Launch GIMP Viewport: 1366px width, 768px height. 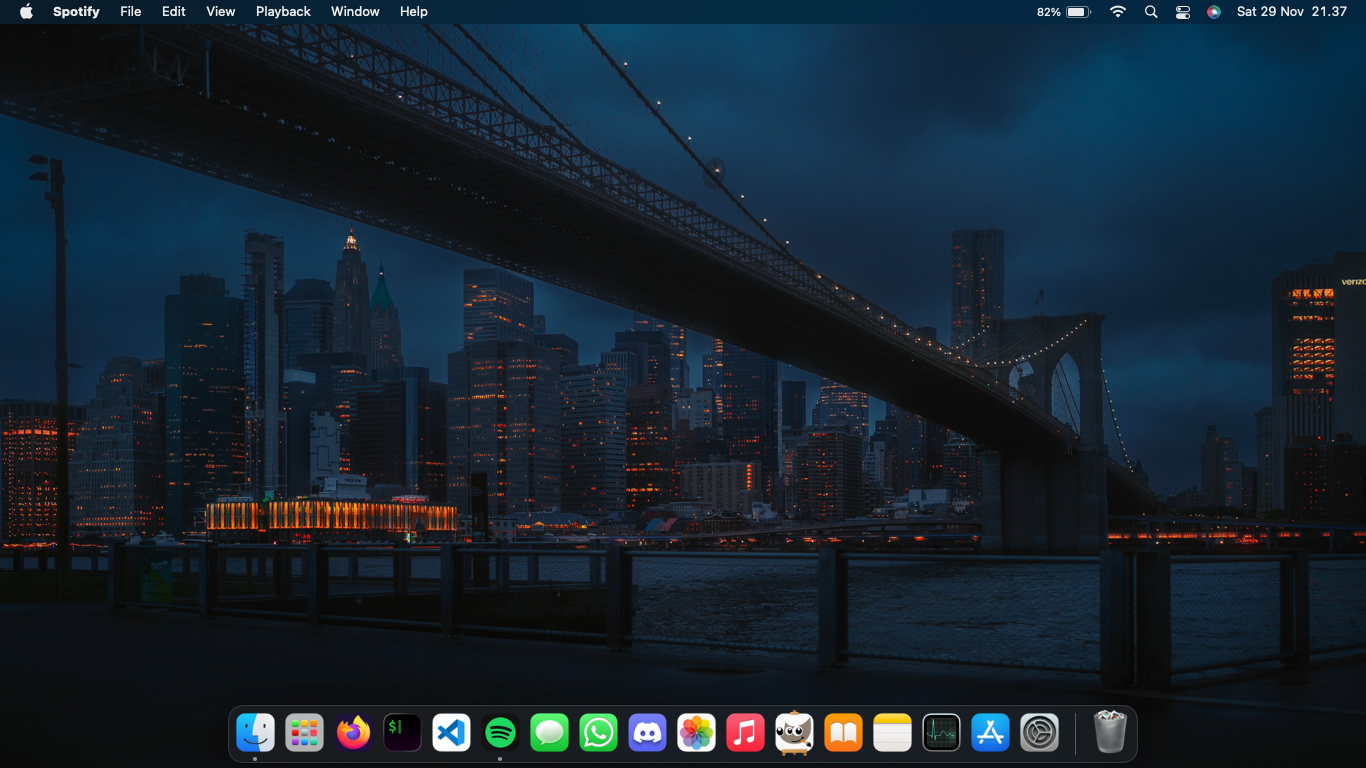coord(794,732)
